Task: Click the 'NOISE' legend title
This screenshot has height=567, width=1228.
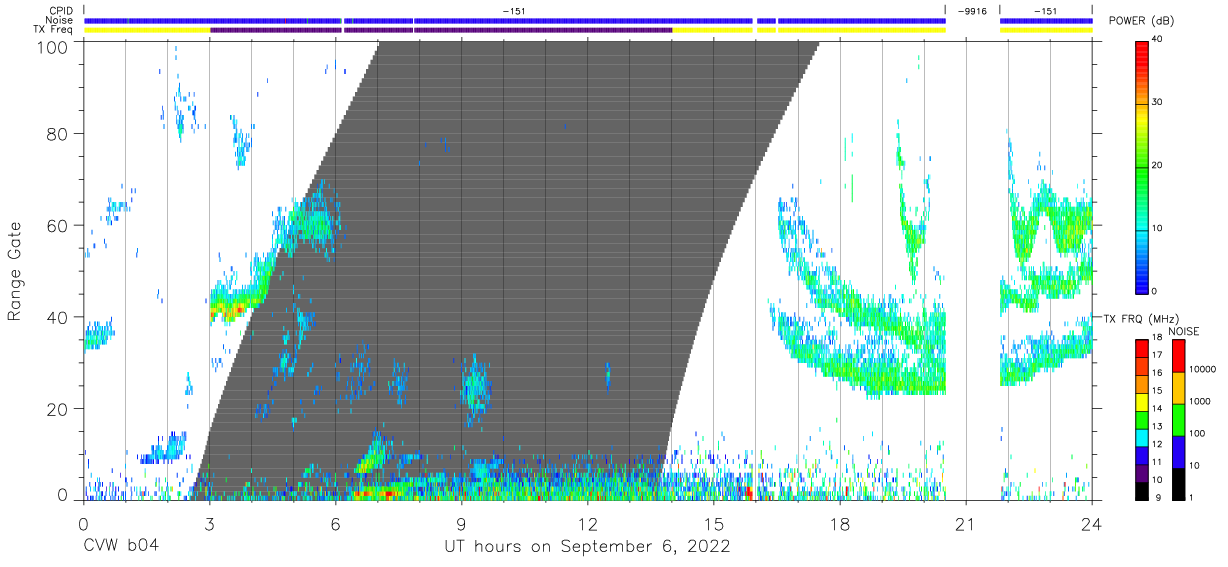Action: pyautogui.click(x=1186, y=331)
